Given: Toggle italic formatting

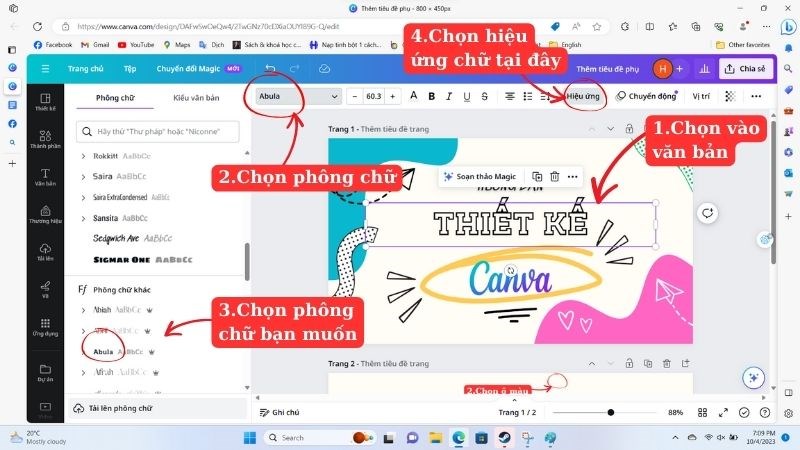Looking at the screenshot, I should [x=449, y=96].
